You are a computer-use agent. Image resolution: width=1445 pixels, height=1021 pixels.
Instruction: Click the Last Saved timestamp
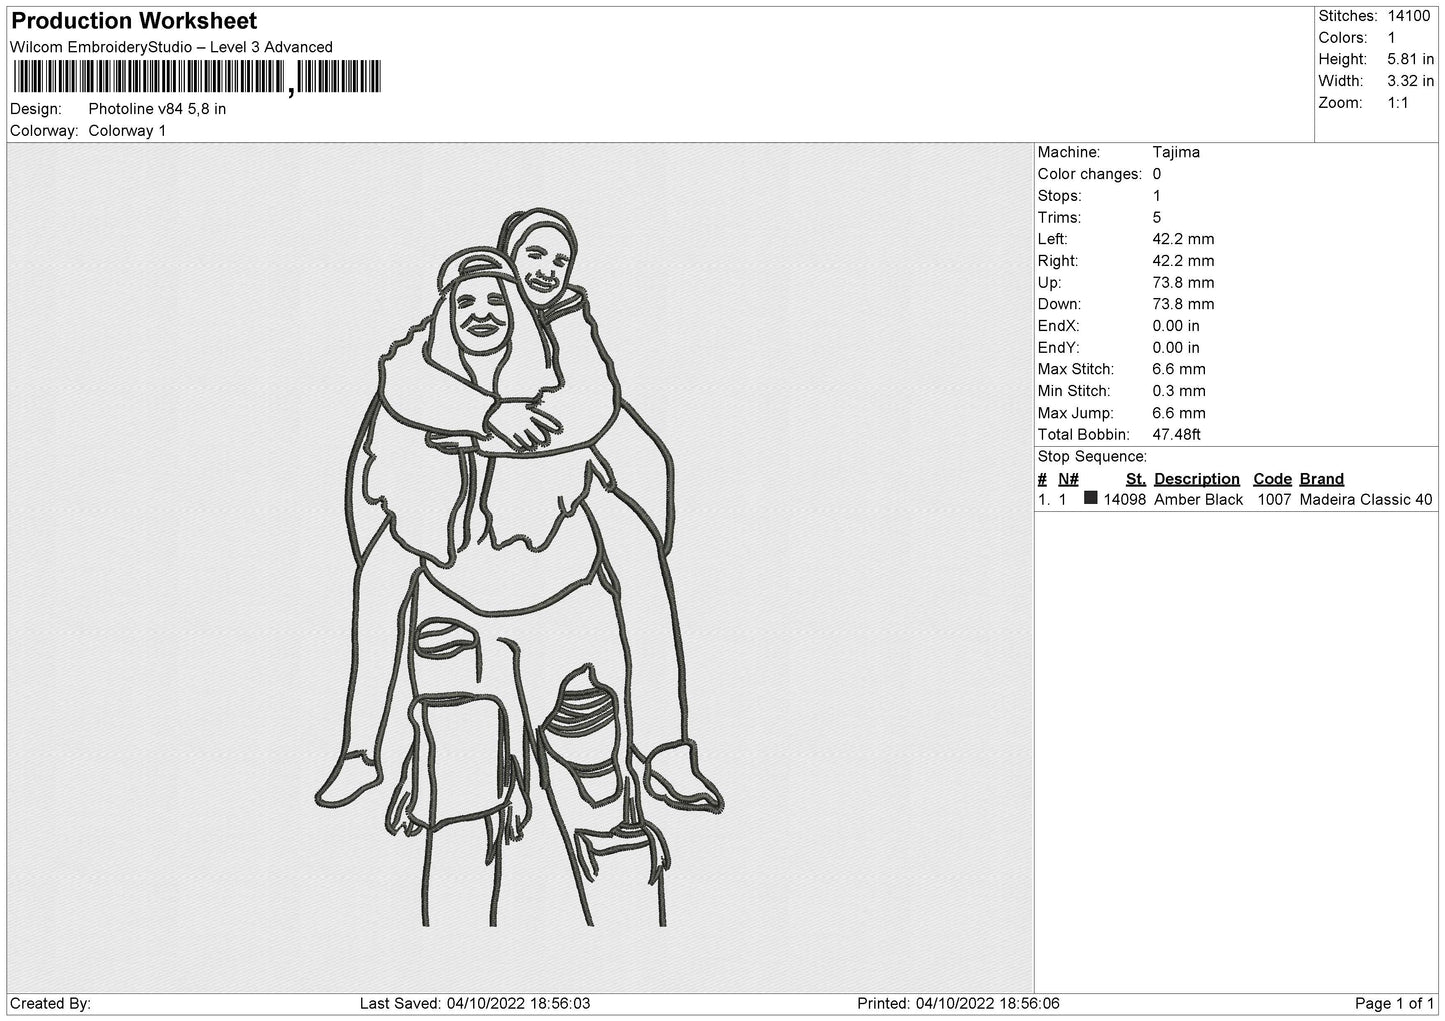point(475,1003)
